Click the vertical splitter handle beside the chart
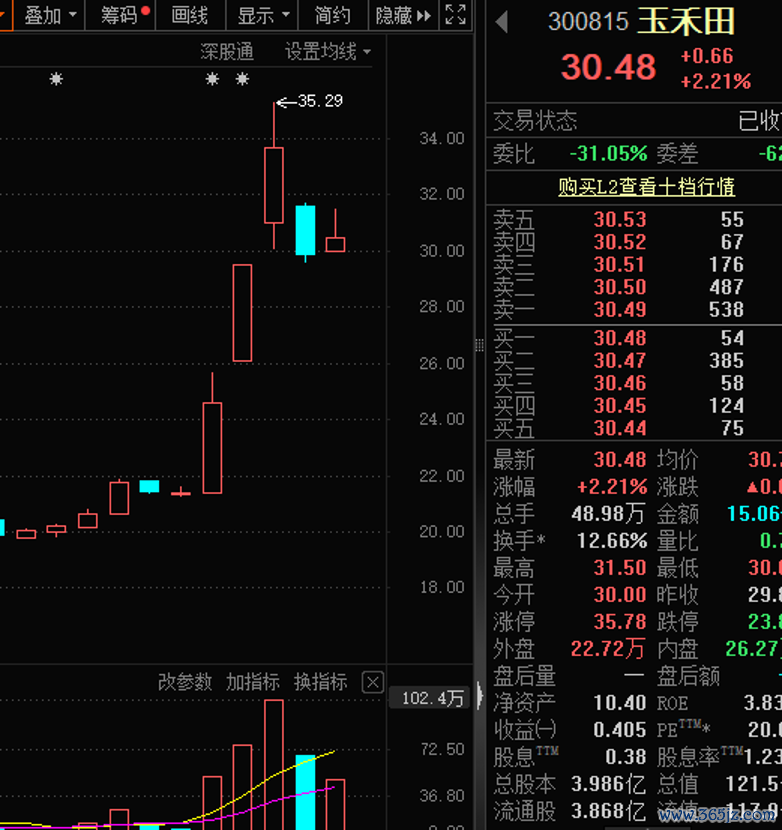 coord(479,347)
